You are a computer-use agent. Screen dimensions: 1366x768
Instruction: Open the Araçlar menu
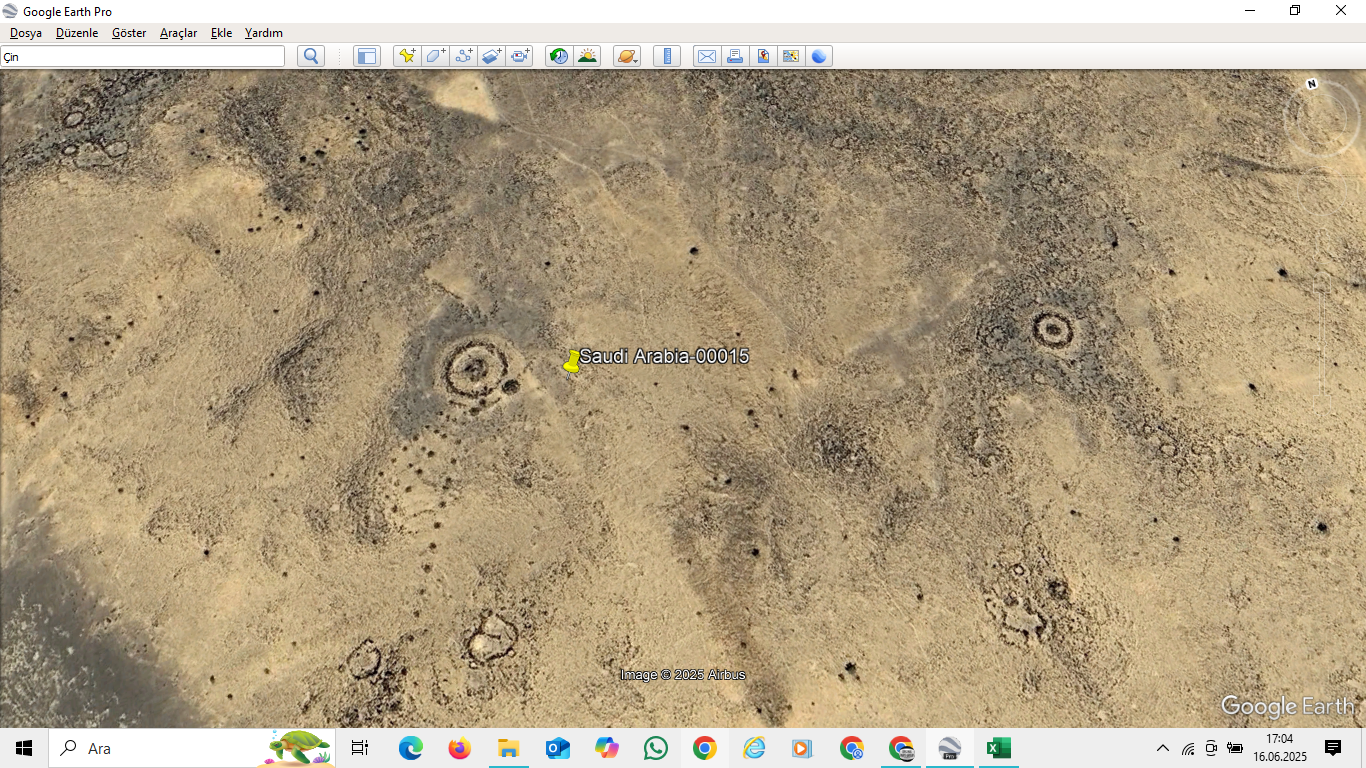tap(179, 33)
